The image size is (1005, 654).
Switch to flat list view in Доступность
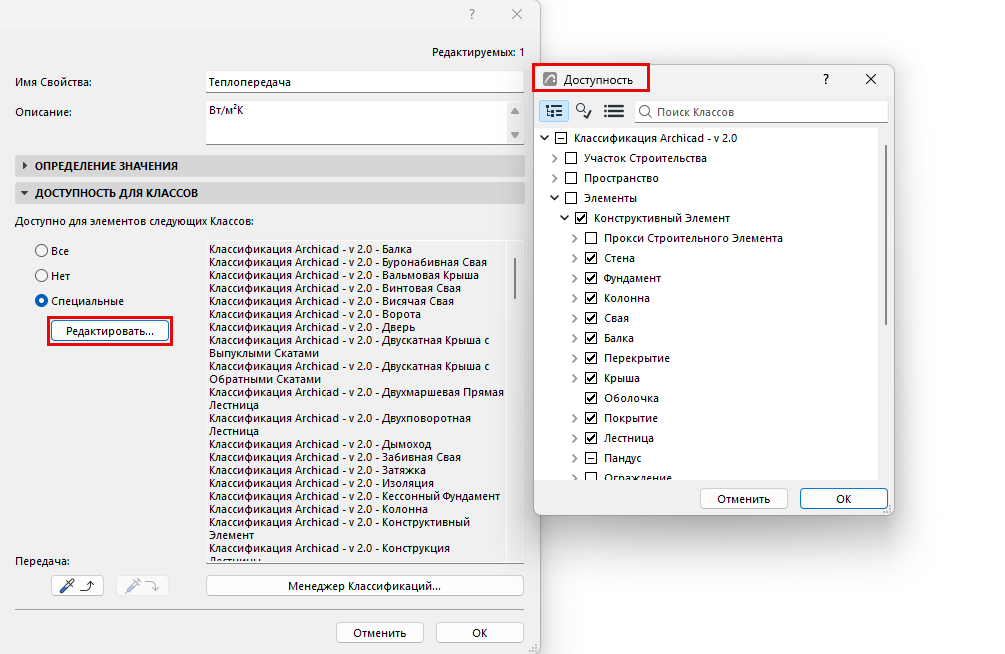613,111
